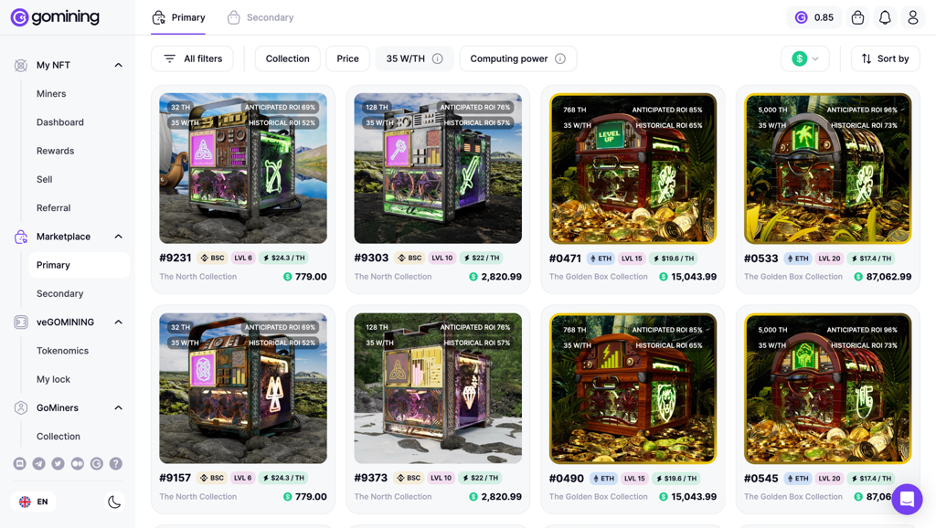Image resolution: width=936 pixels, height=528 pixels.
Task: Click info icon beside Computing power
Action: point(560,58)
